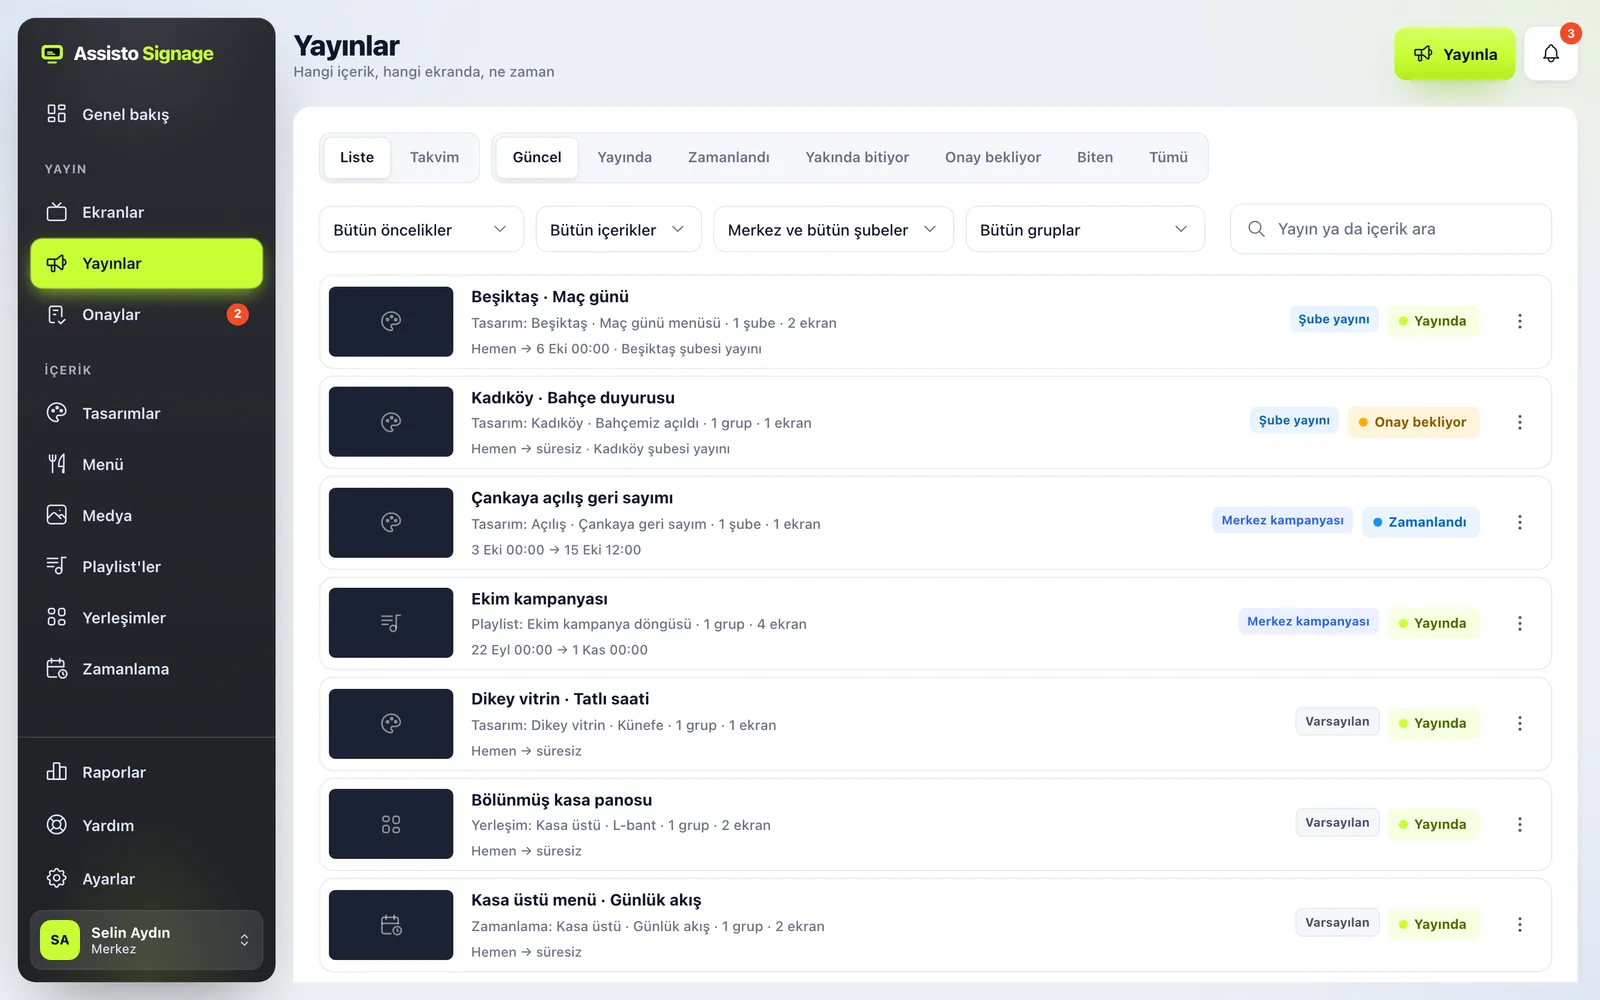Open more options for Beşiktaş · Maç günü

[1519, 321]
